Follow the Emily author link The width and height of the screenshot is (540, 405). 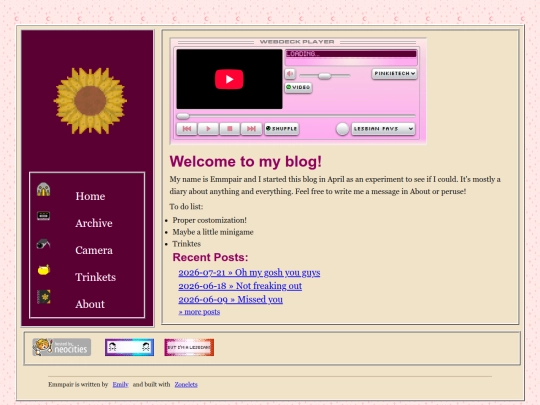(x=120, y=384)
